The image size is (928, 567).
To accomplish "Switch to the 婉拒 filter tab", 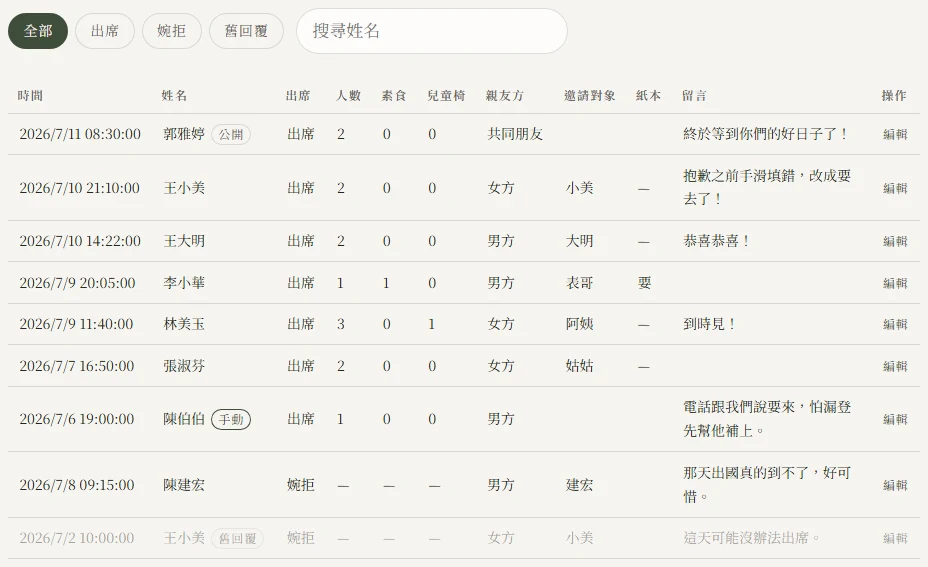I will (x=172, y=31).
